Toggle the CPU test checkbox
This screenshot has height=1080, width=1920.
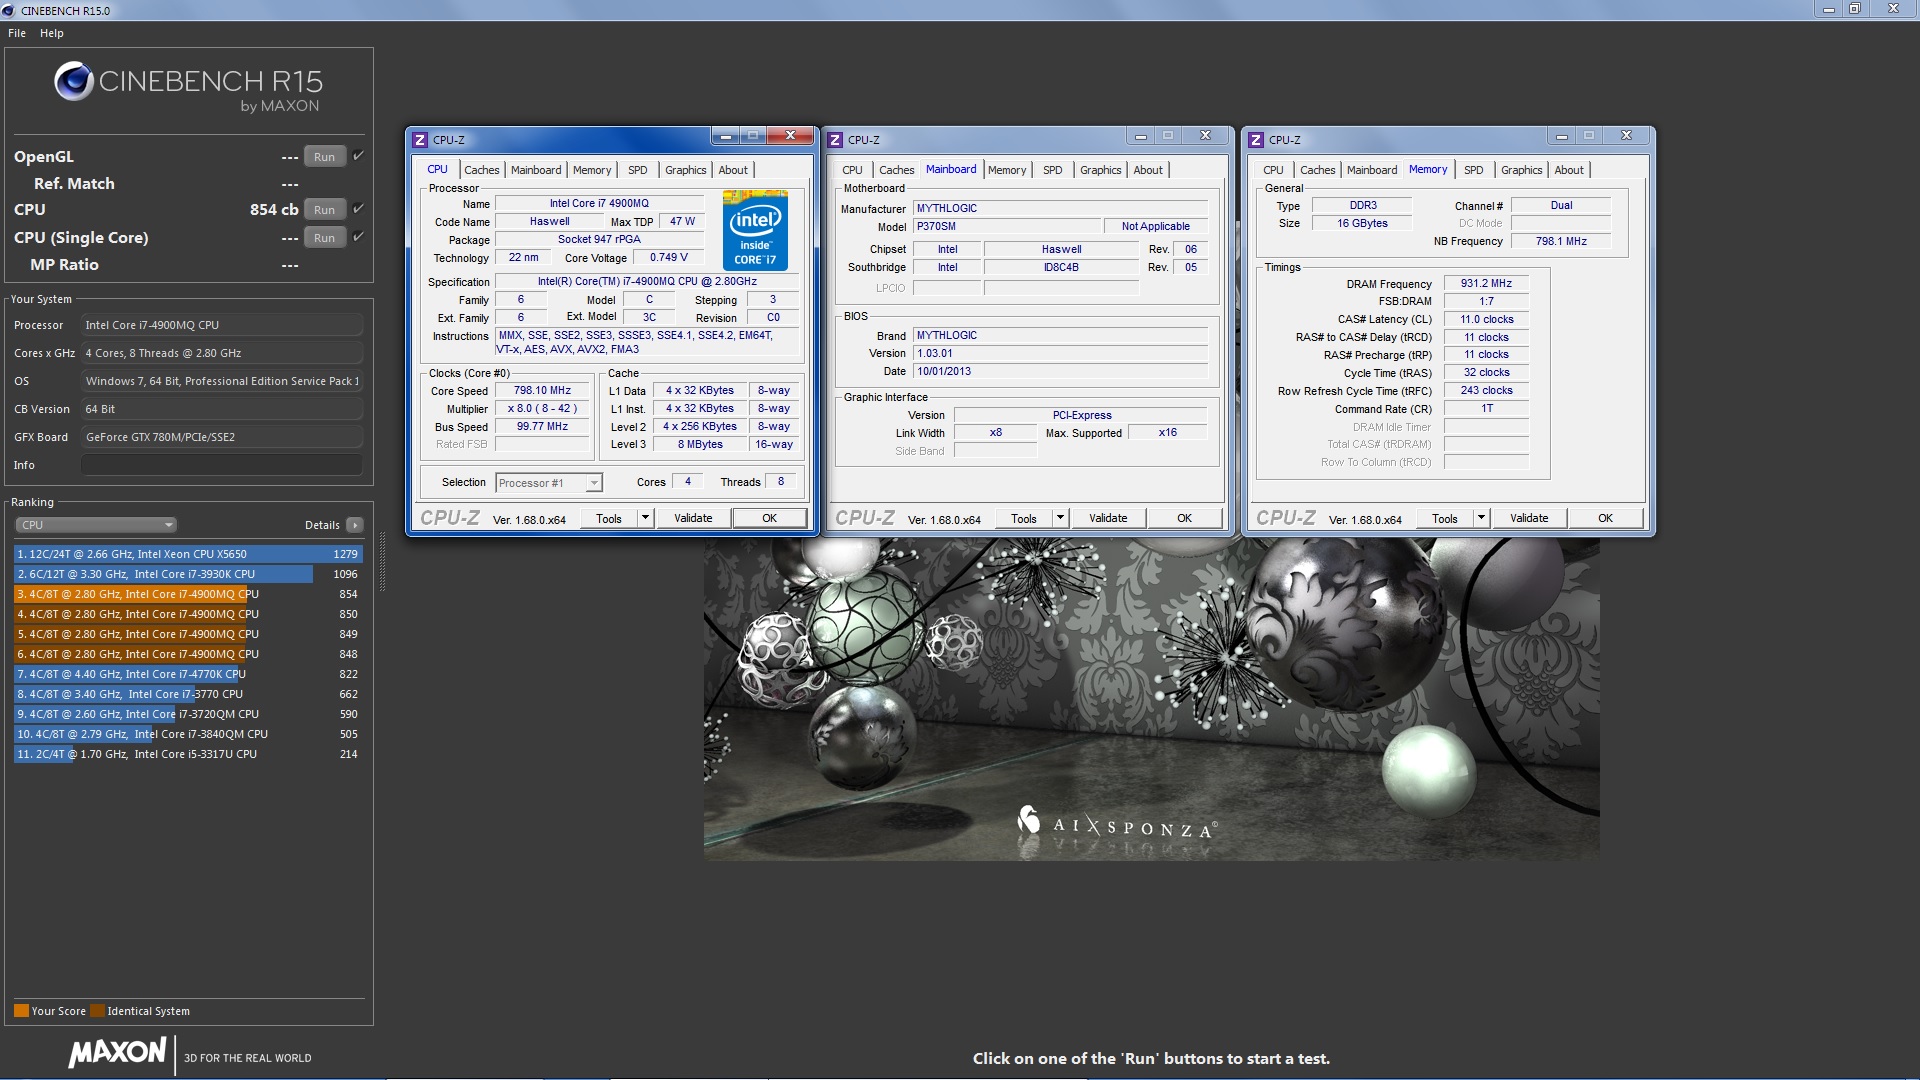(x=358, y=208)
